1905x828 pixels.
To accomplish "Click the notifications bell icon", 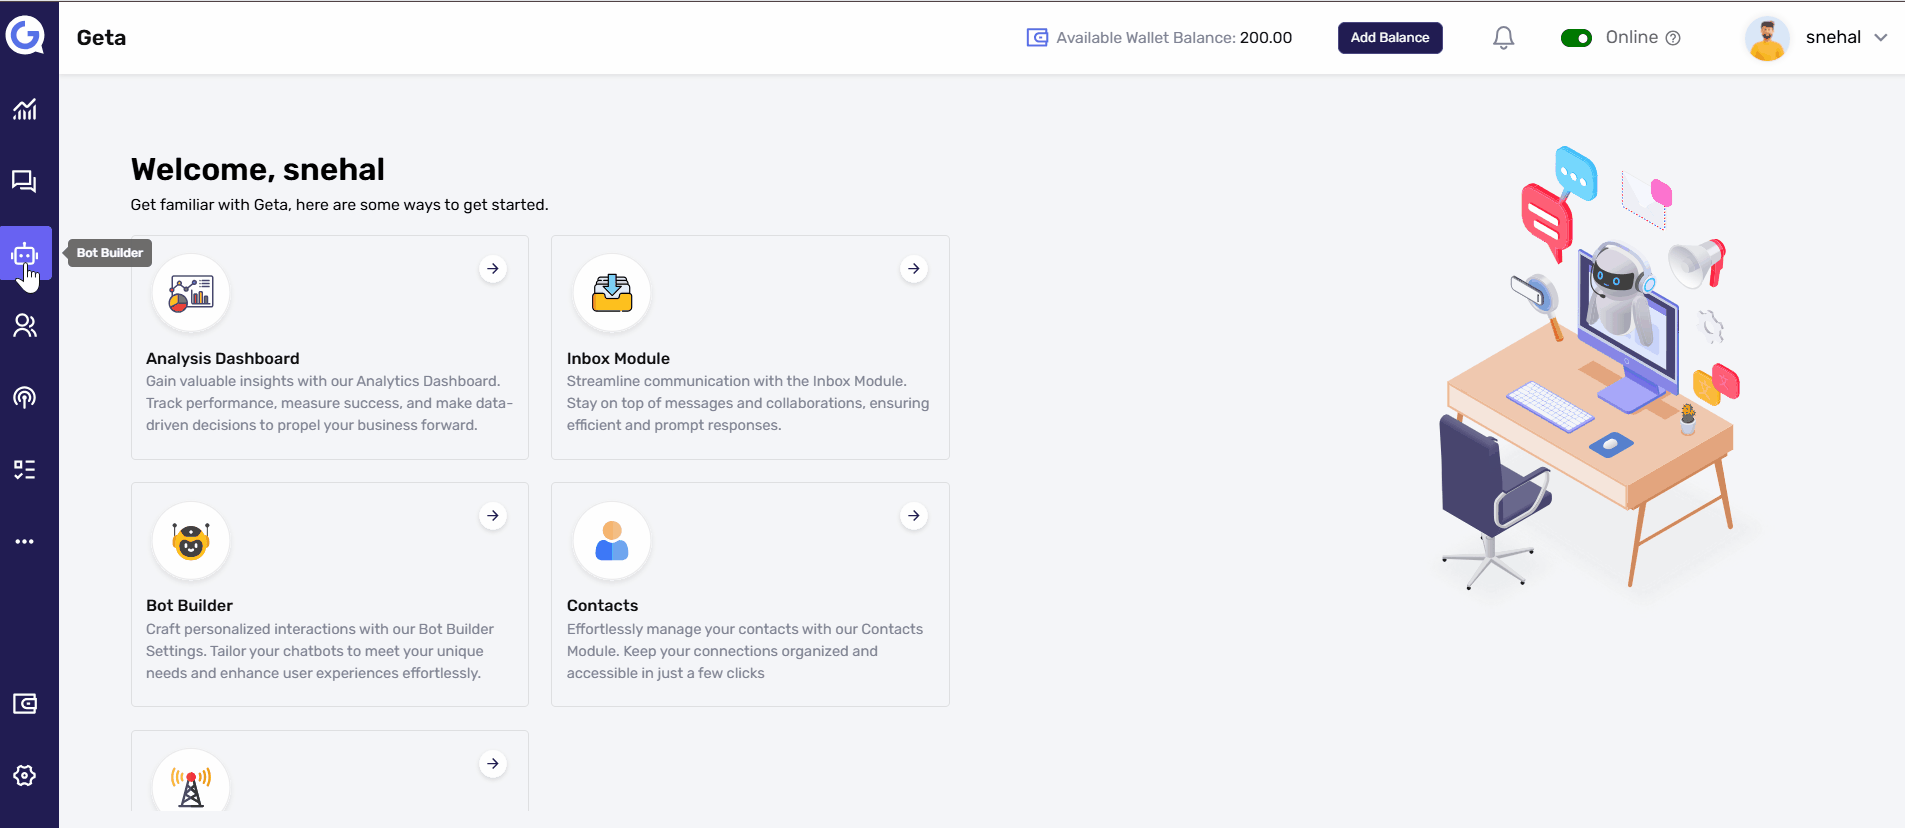I will [1503, 38].
